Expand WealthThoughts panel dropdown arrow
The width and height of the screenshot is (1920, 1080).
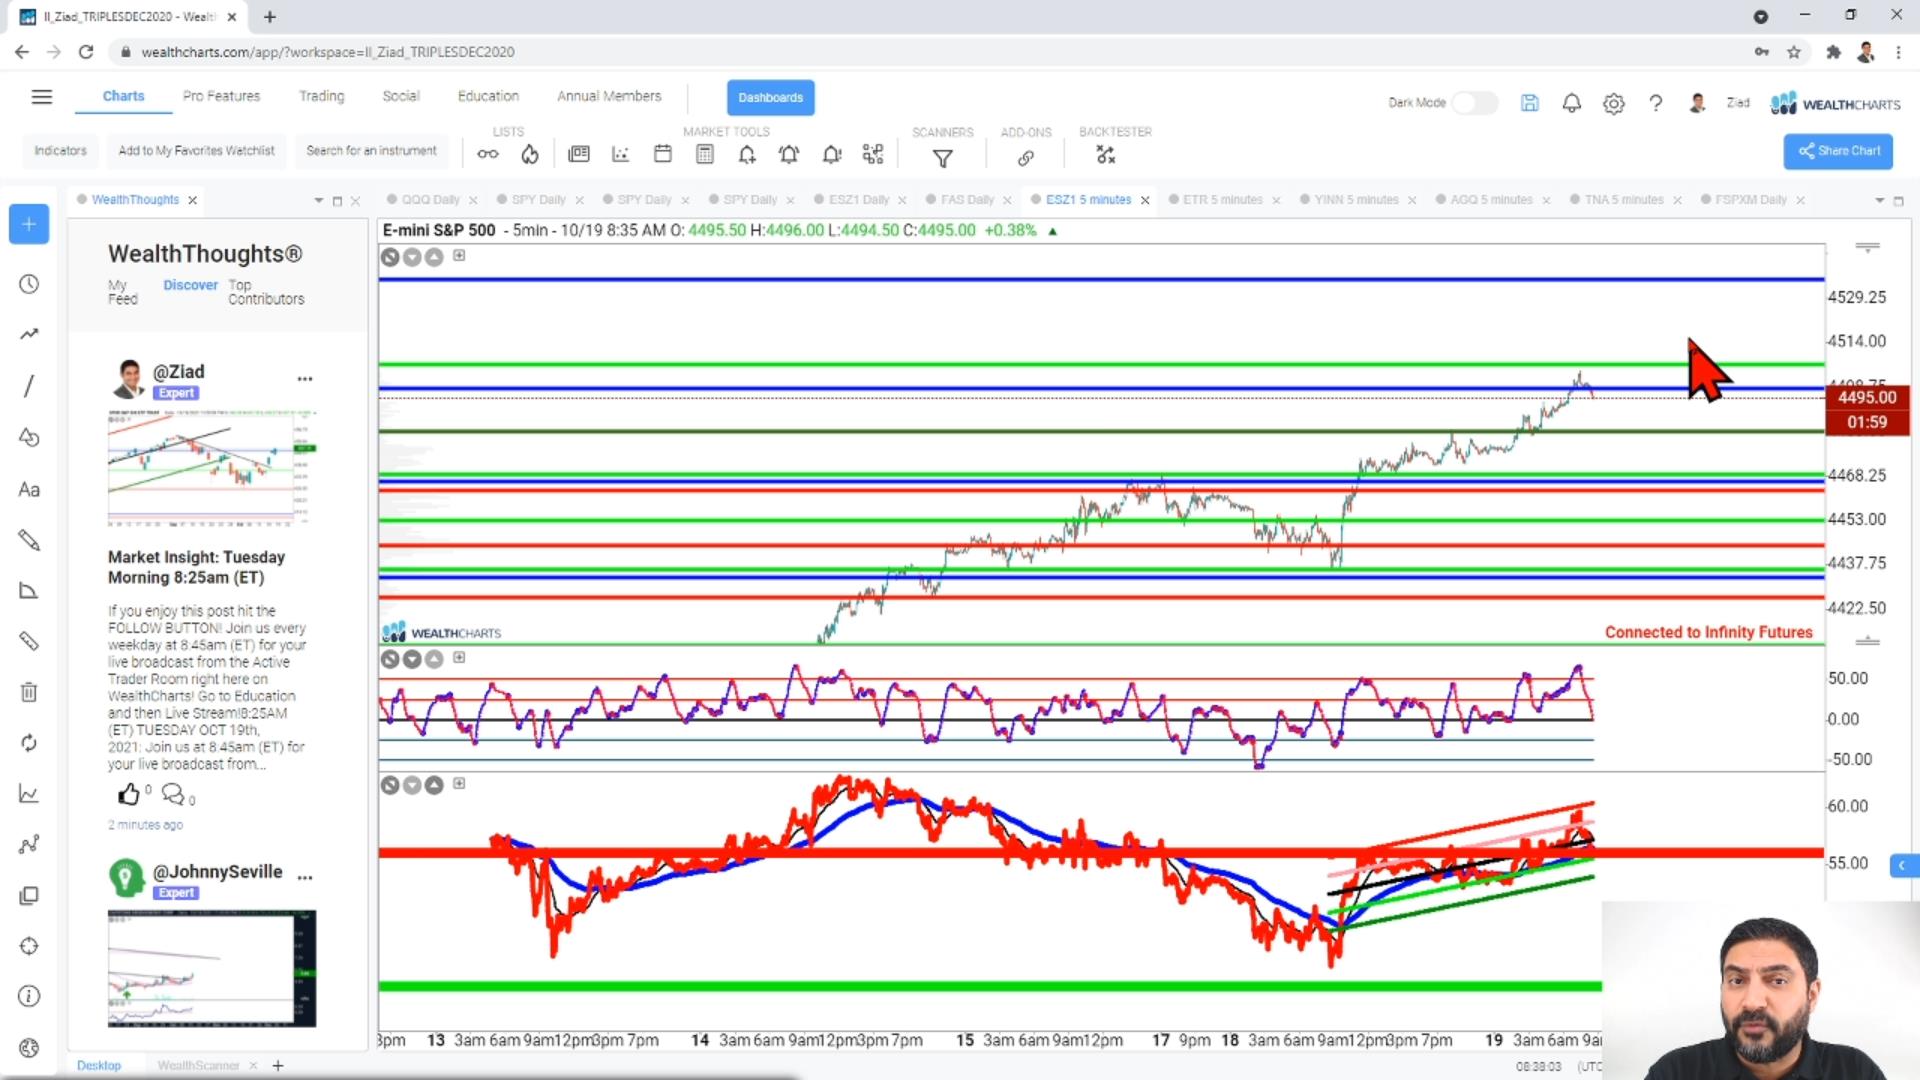point(318,201)
